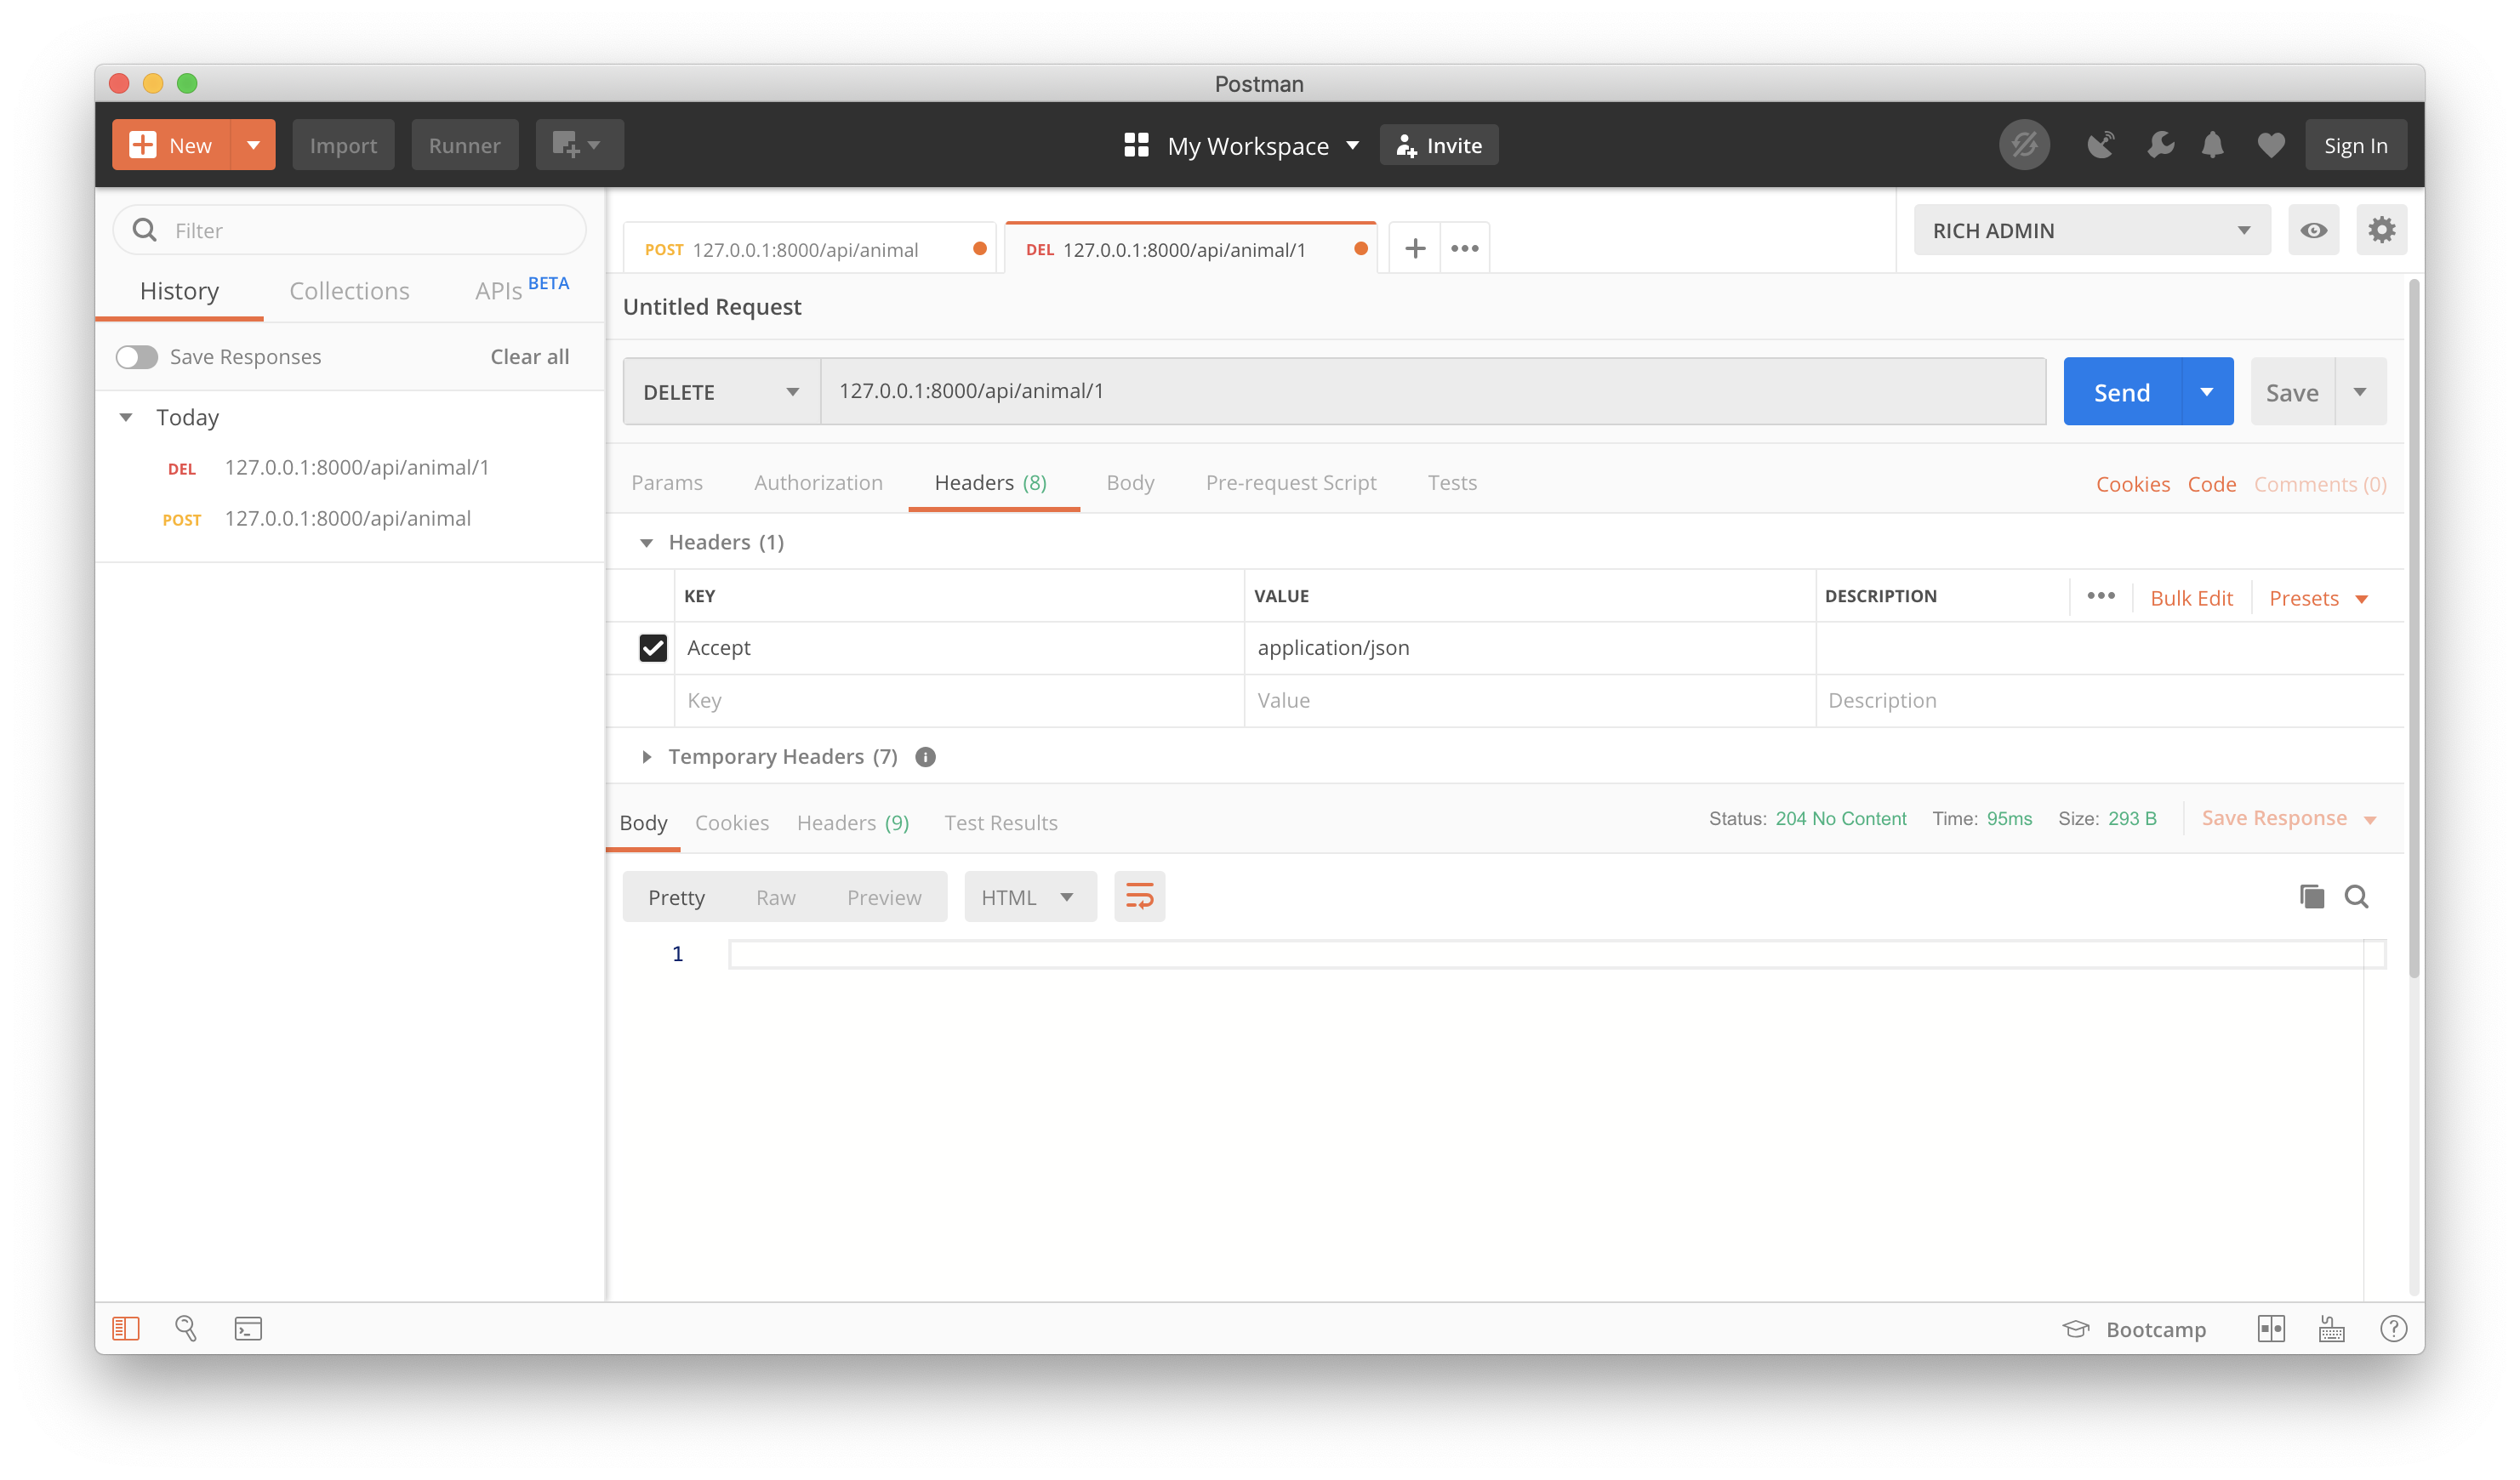Search within the response body
Viewport: 2520px width, 1480px height.
tap(2356, 896)
